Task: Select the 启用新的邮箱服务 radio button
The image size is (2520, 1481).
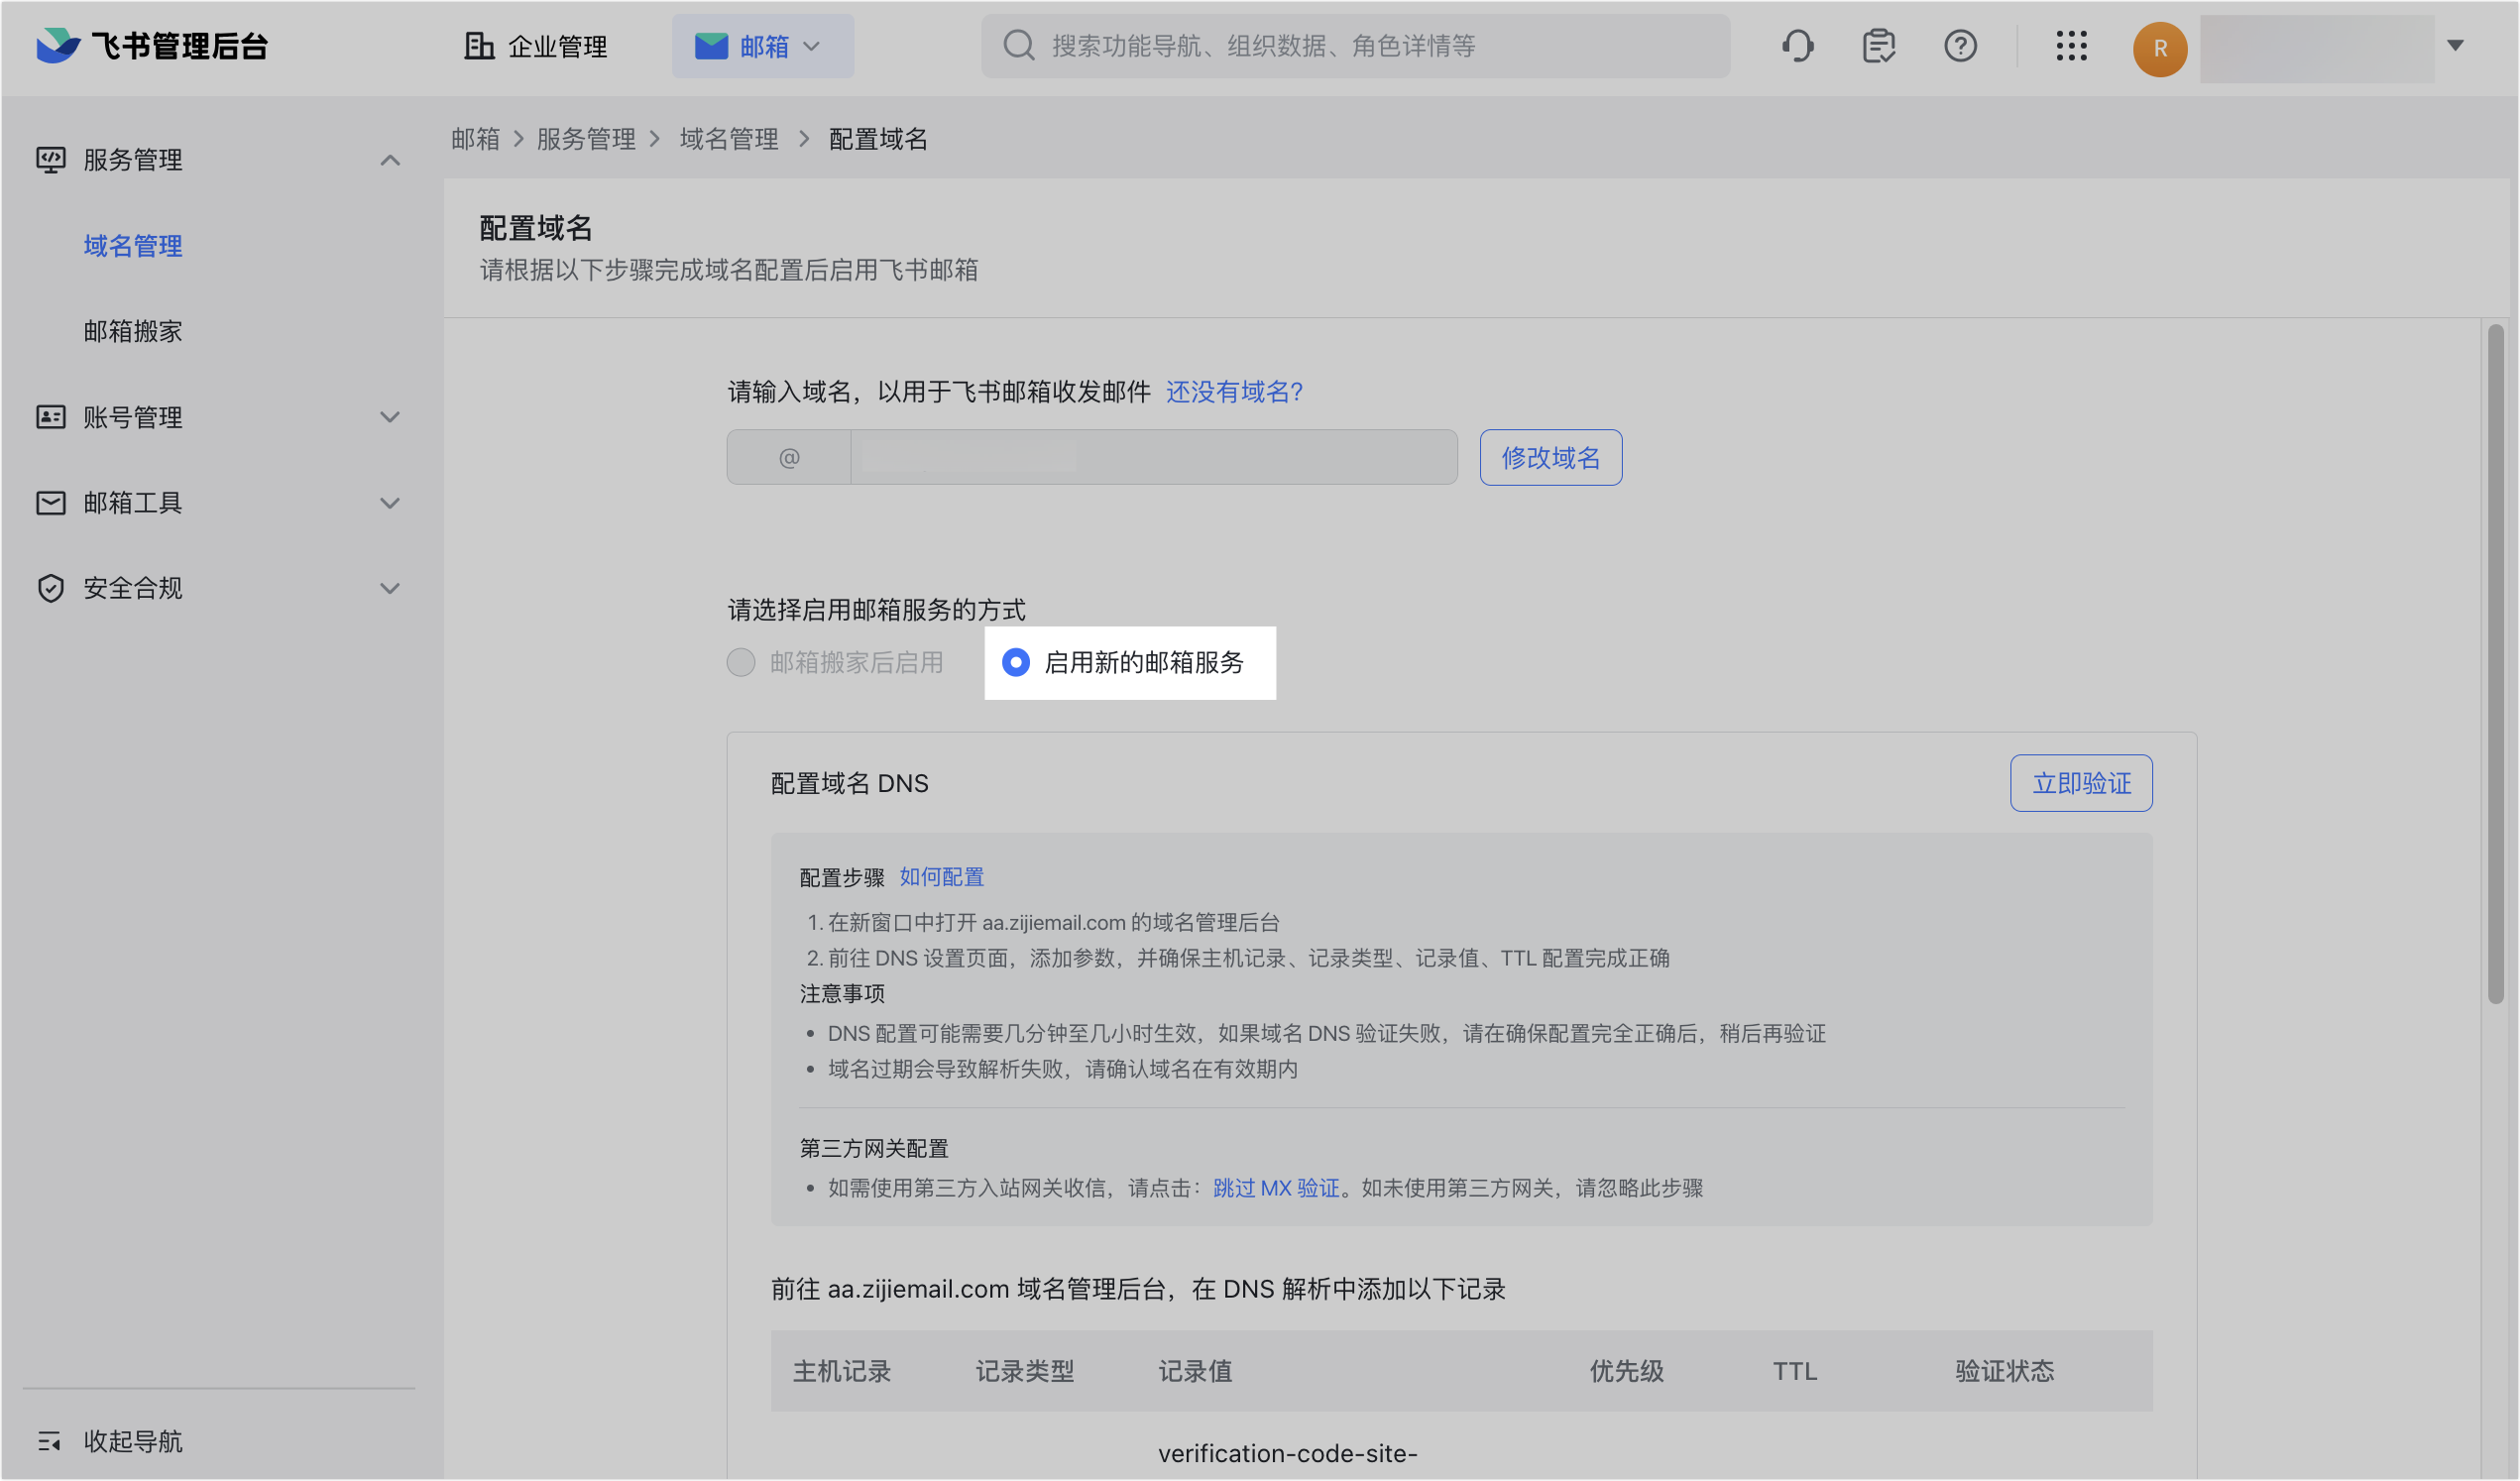Action: coord(1016,662)
